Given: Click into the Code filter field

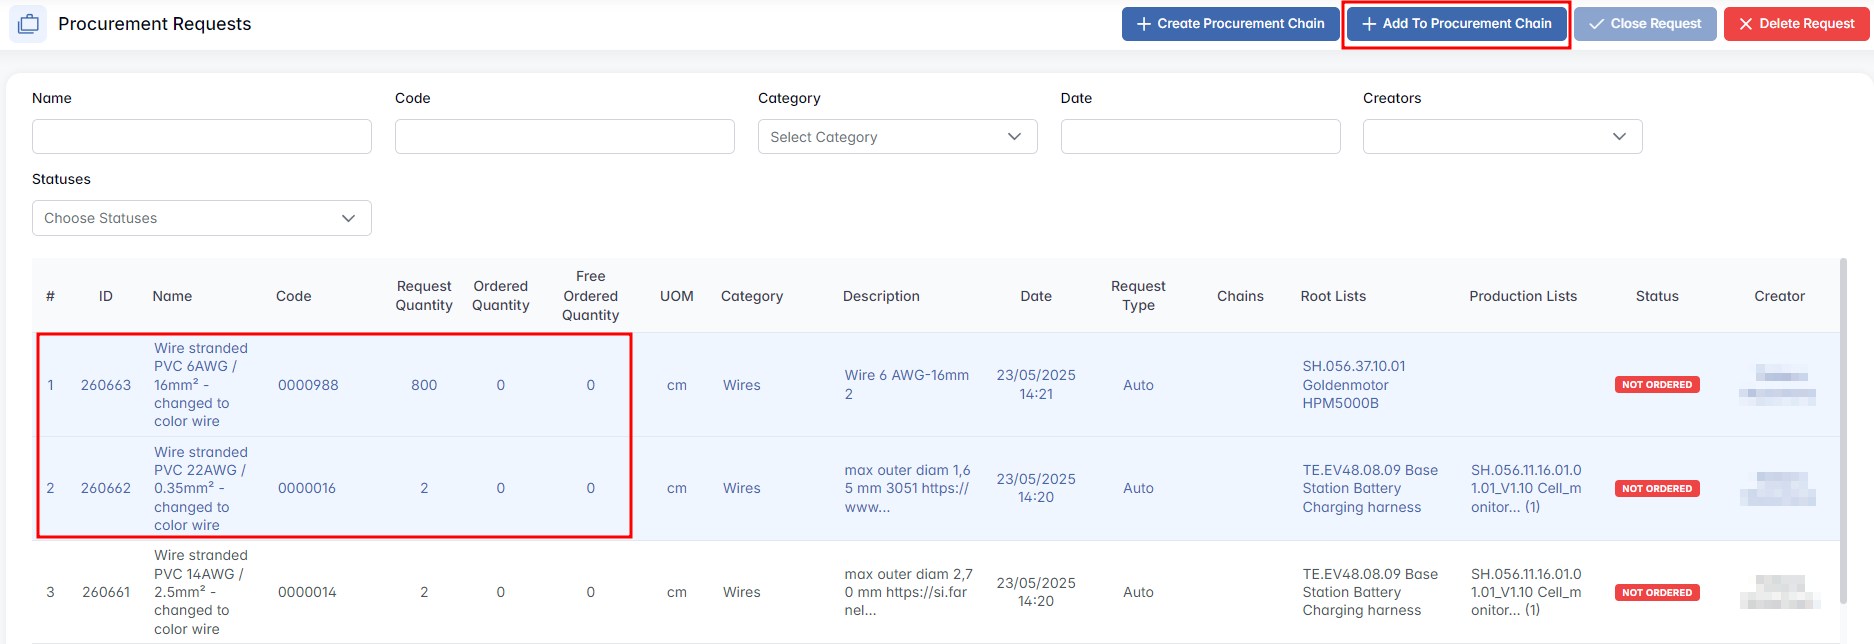Looking at the screenshot, I should coord(564,137).
